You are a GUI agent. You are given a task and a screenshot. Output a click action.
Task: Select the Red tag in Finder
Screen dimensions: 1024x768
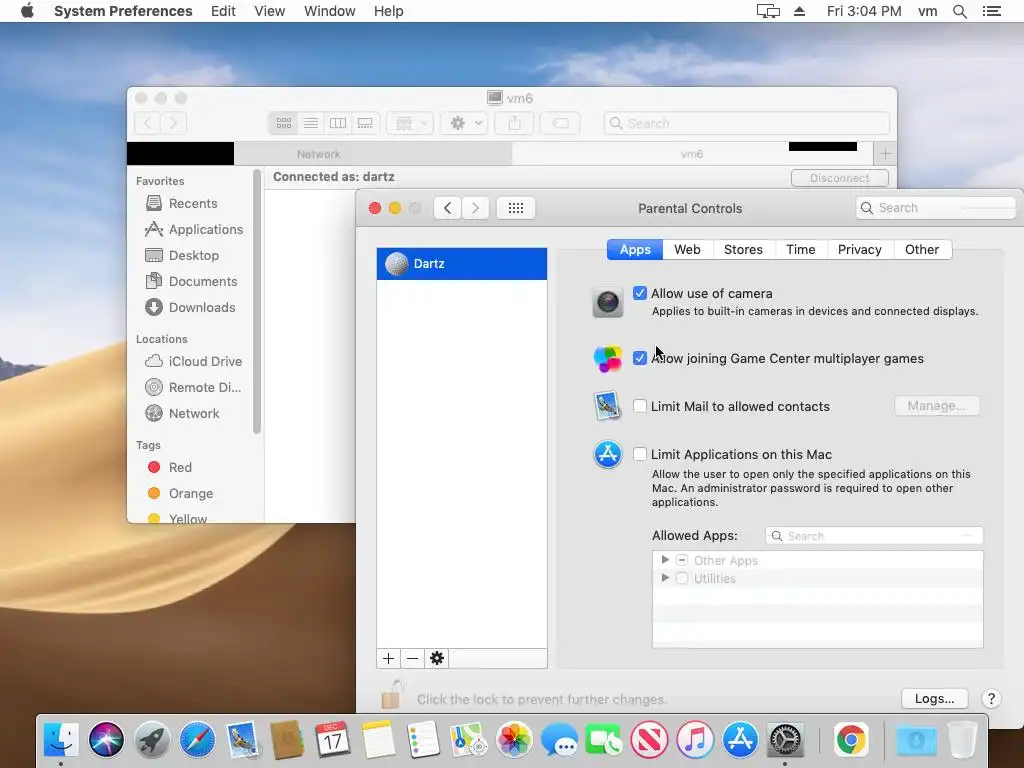coord(169,467)
